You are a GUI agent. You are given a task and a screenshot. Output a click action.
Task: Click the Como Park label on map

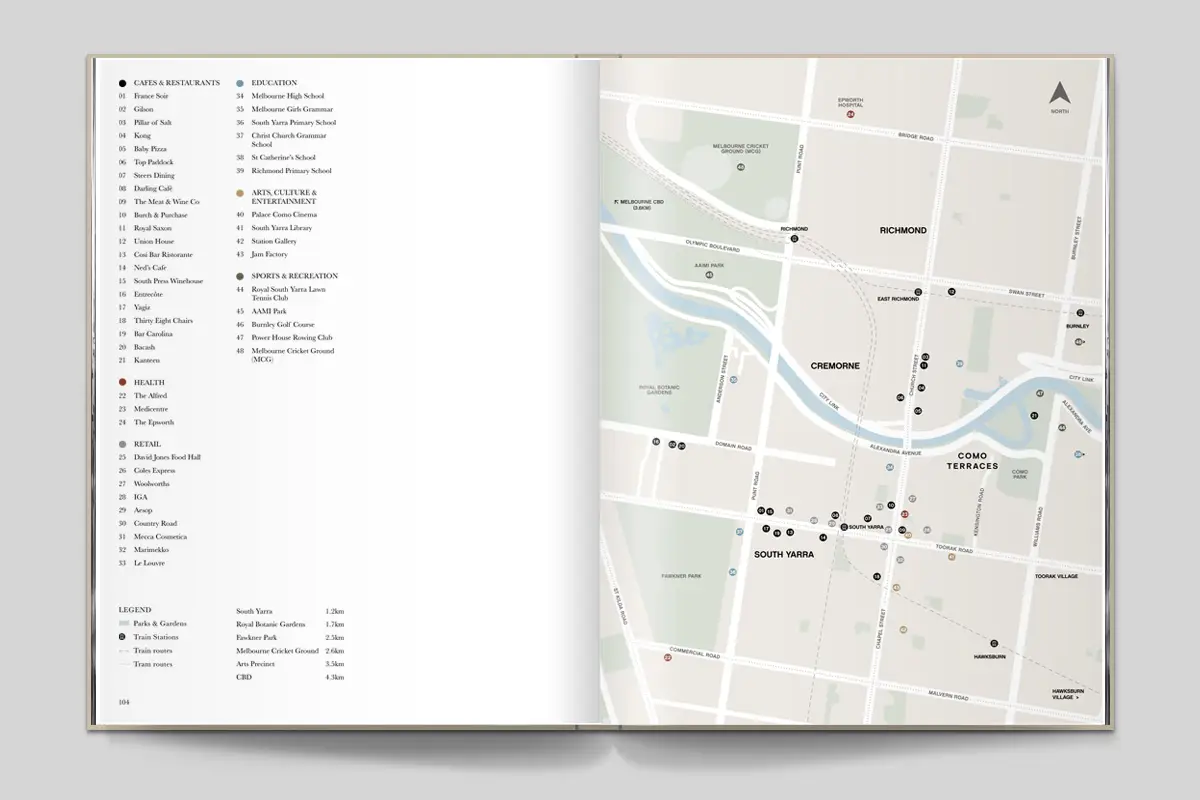(1020, 475)
